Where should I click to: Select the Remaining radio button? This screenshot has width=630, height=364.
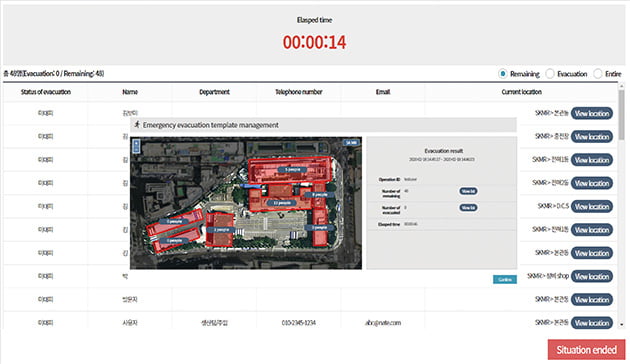502,74
